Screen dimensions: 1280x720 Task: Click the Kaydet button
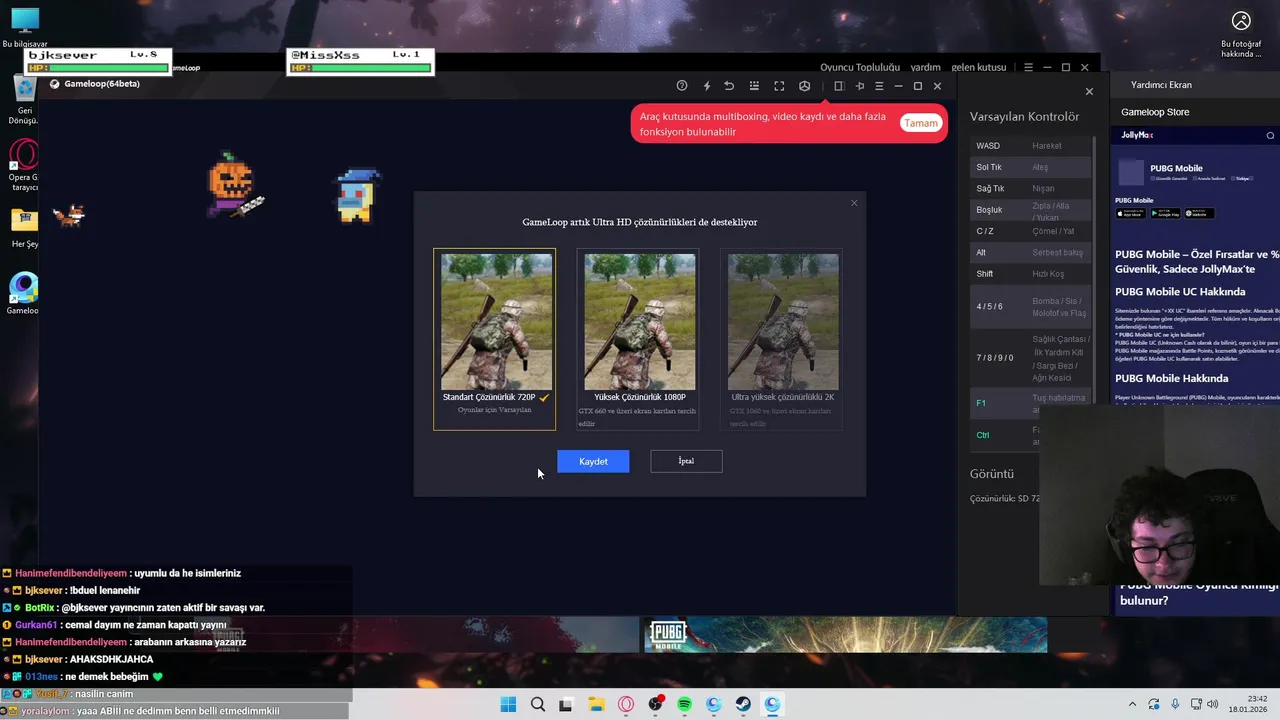(593, 461)
